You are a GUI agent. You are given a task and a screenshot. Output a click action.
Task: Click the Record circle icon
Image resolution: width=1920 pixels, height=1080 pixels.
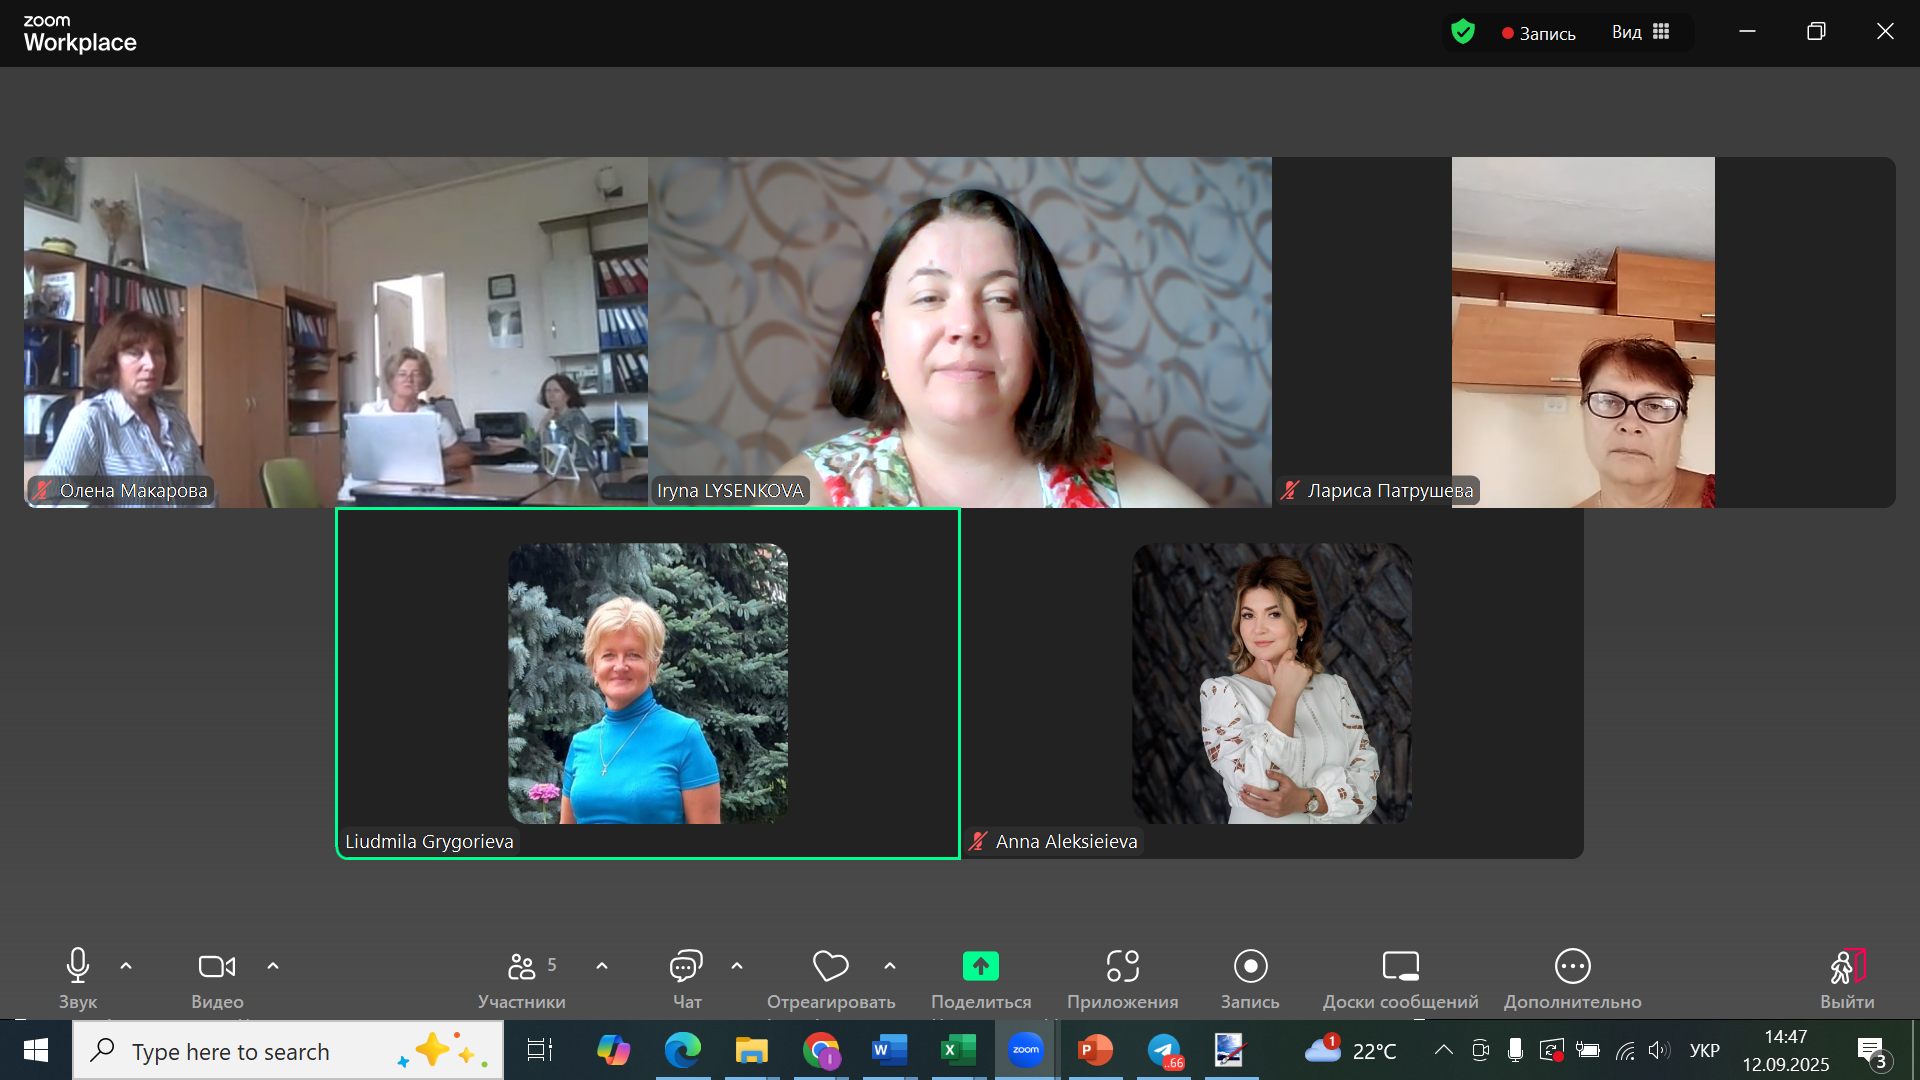(1250, 967)
